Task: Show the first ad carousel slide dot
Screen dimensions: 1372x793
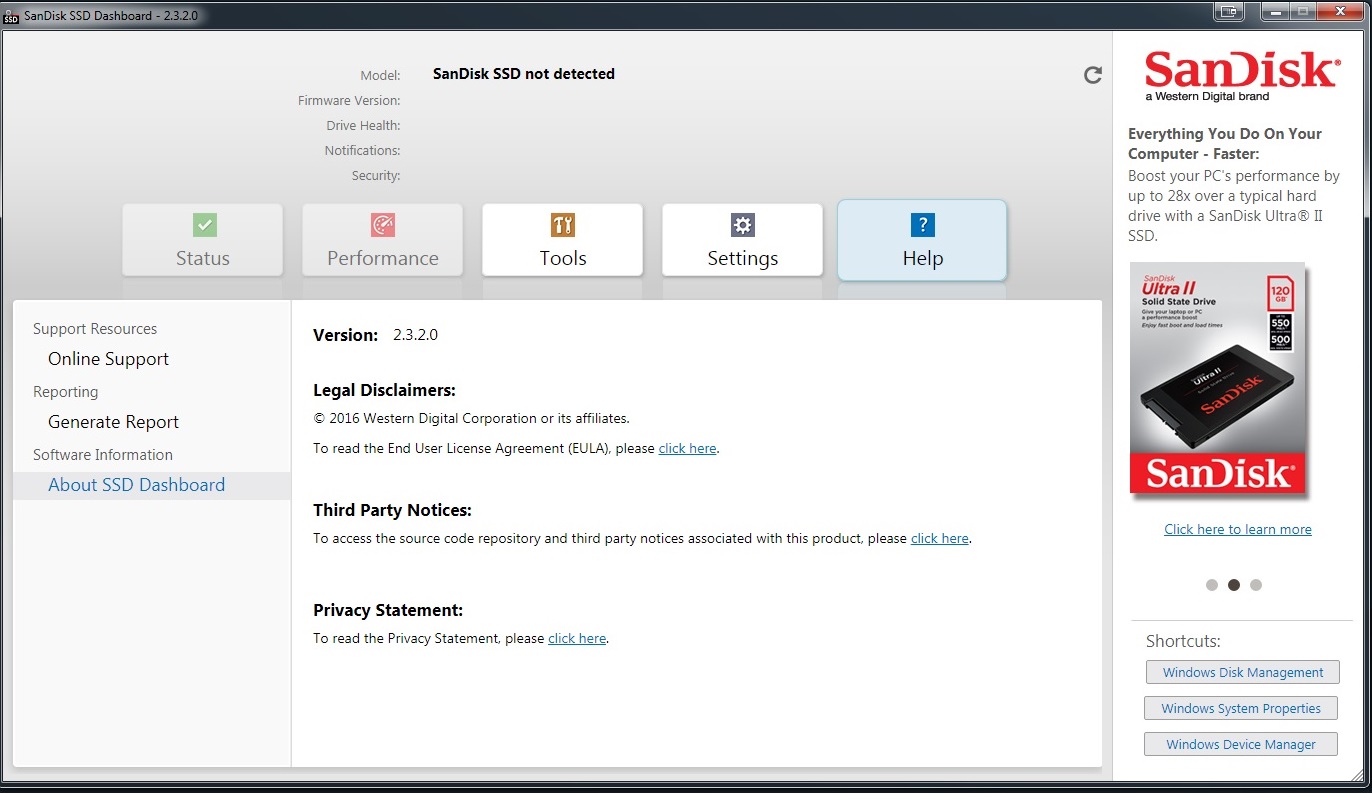Action: click(x=1212, y=585)
